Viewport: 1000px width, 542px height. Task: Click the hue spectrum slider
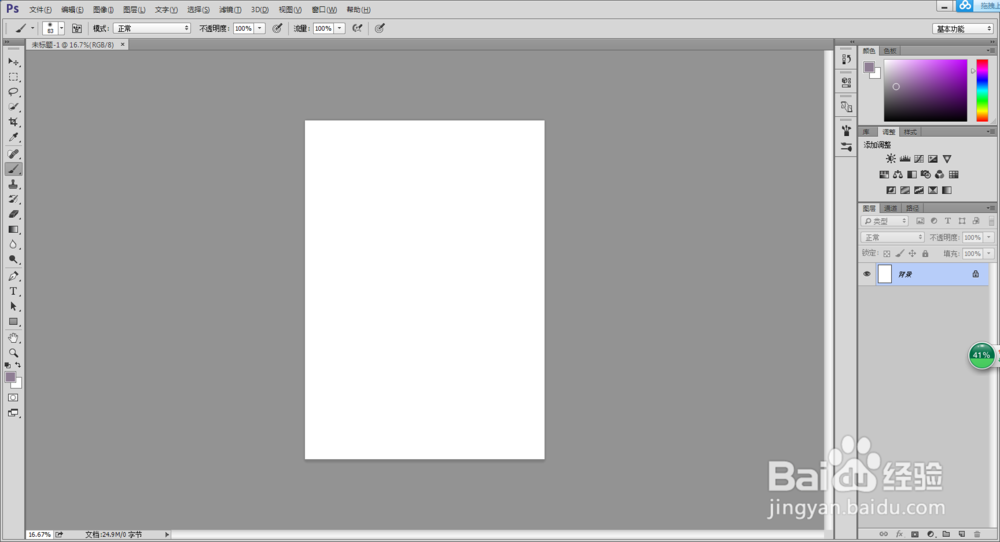pyautogui.click(x=982, y=91)
